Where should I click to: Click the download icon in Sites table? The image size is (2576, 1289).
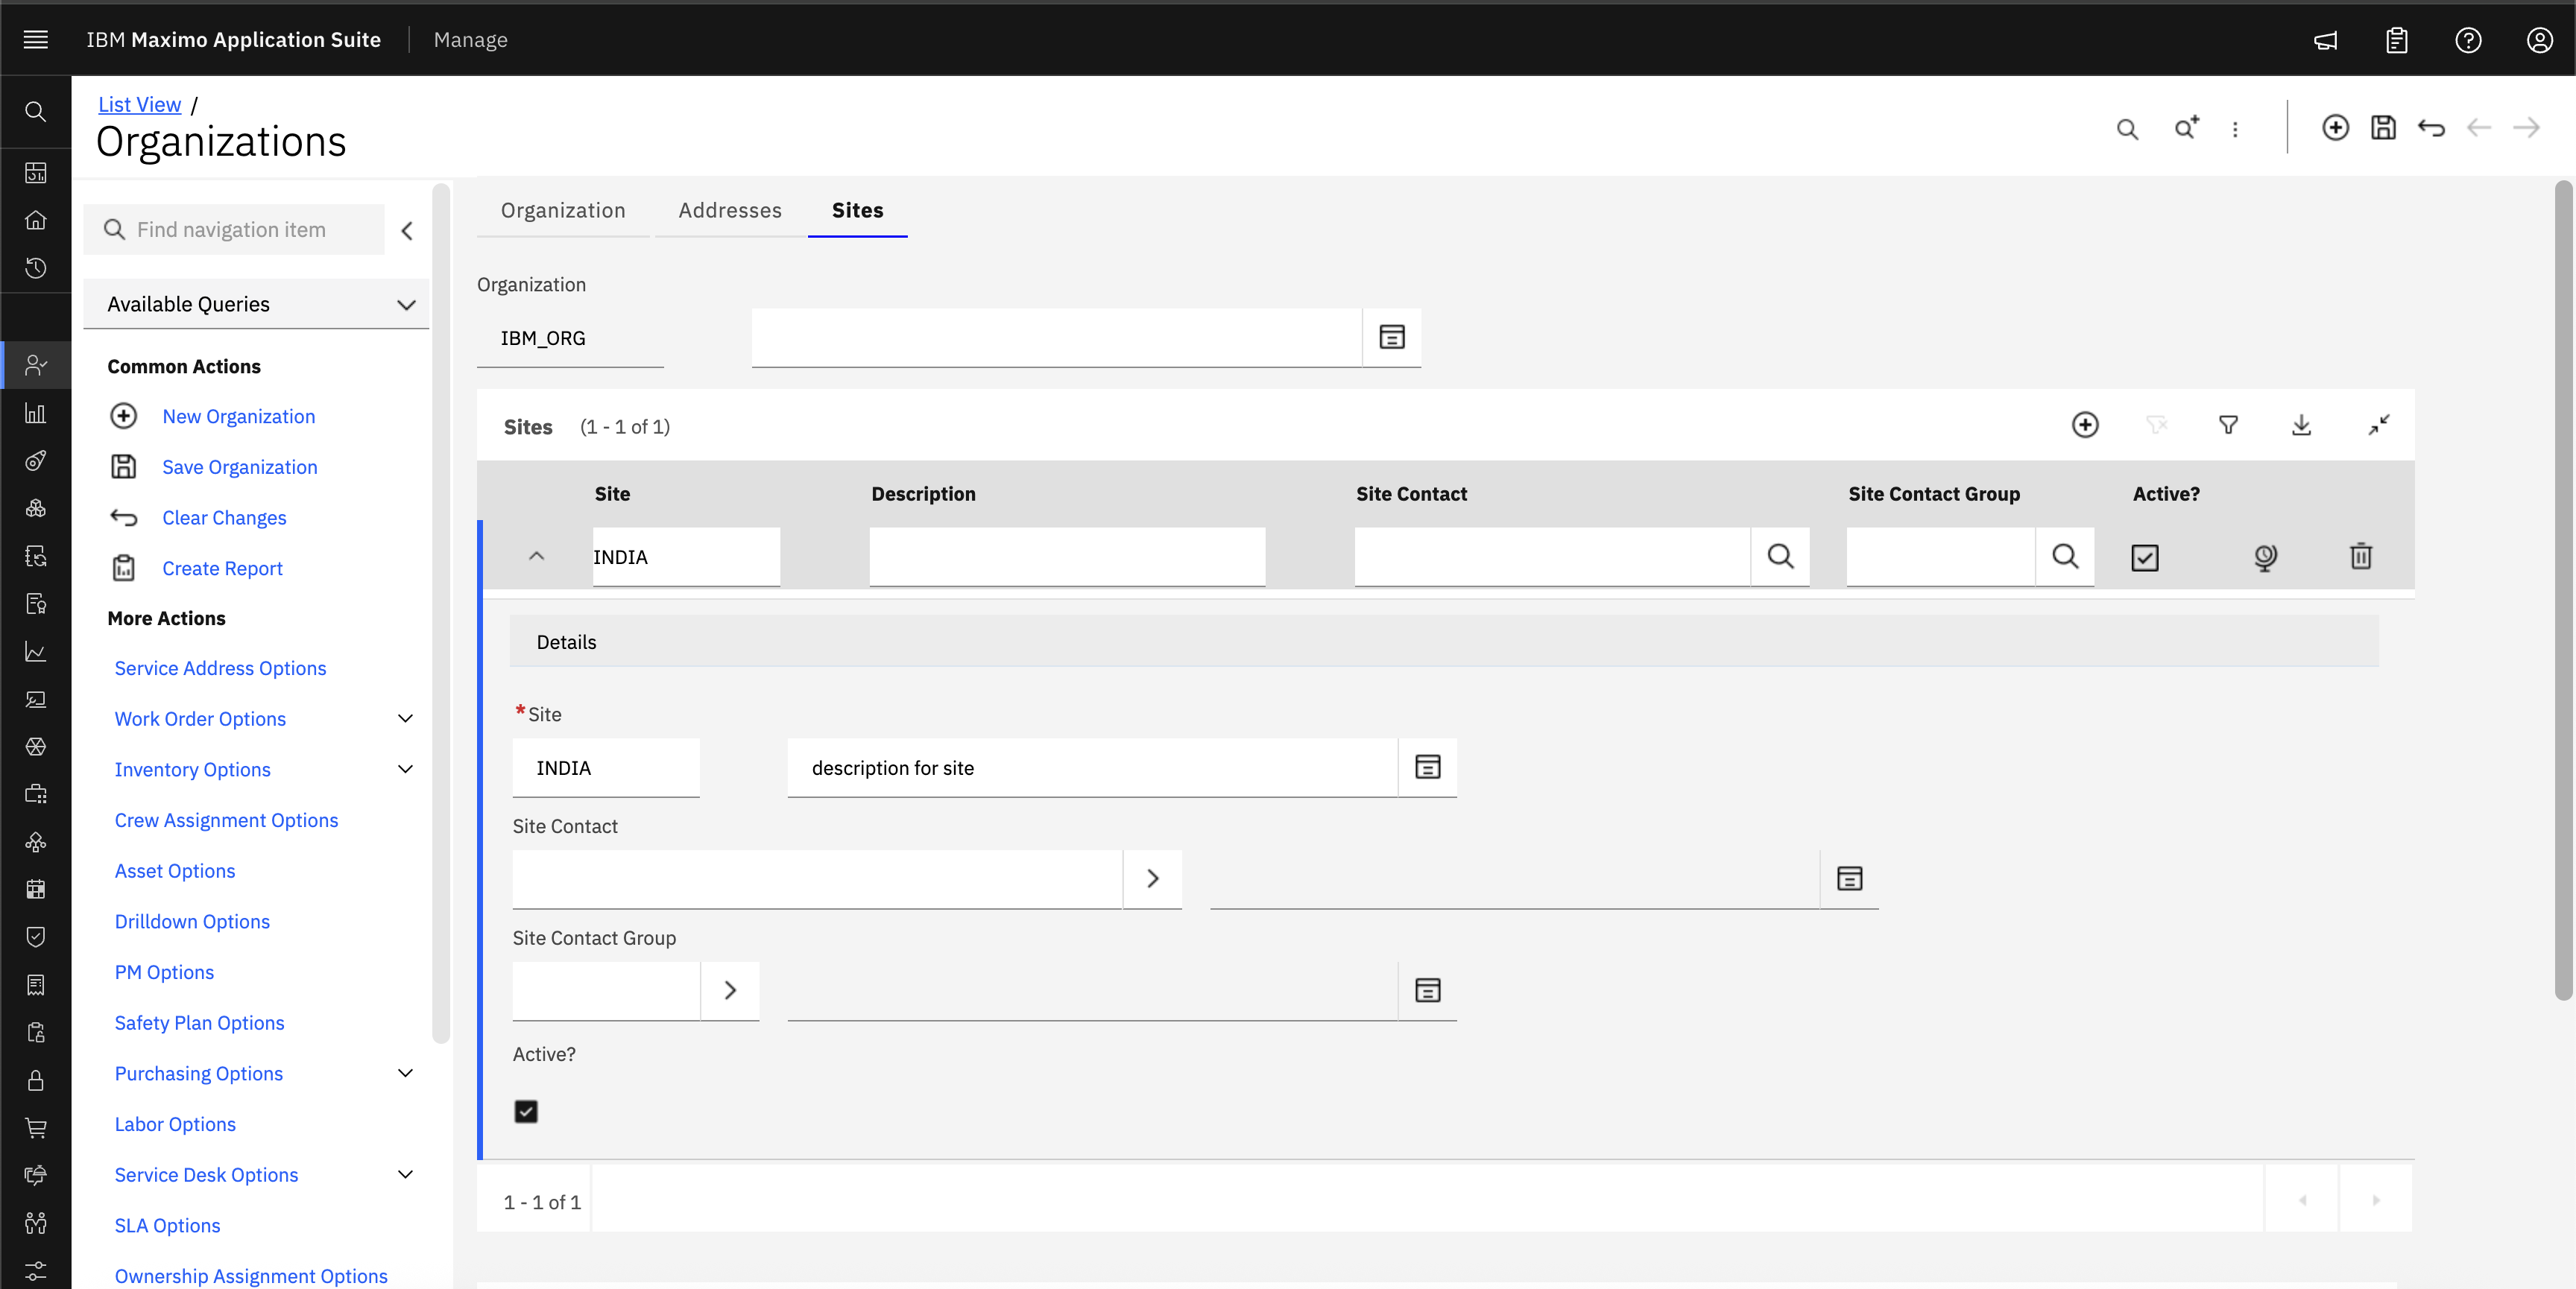coord(2302,425)
